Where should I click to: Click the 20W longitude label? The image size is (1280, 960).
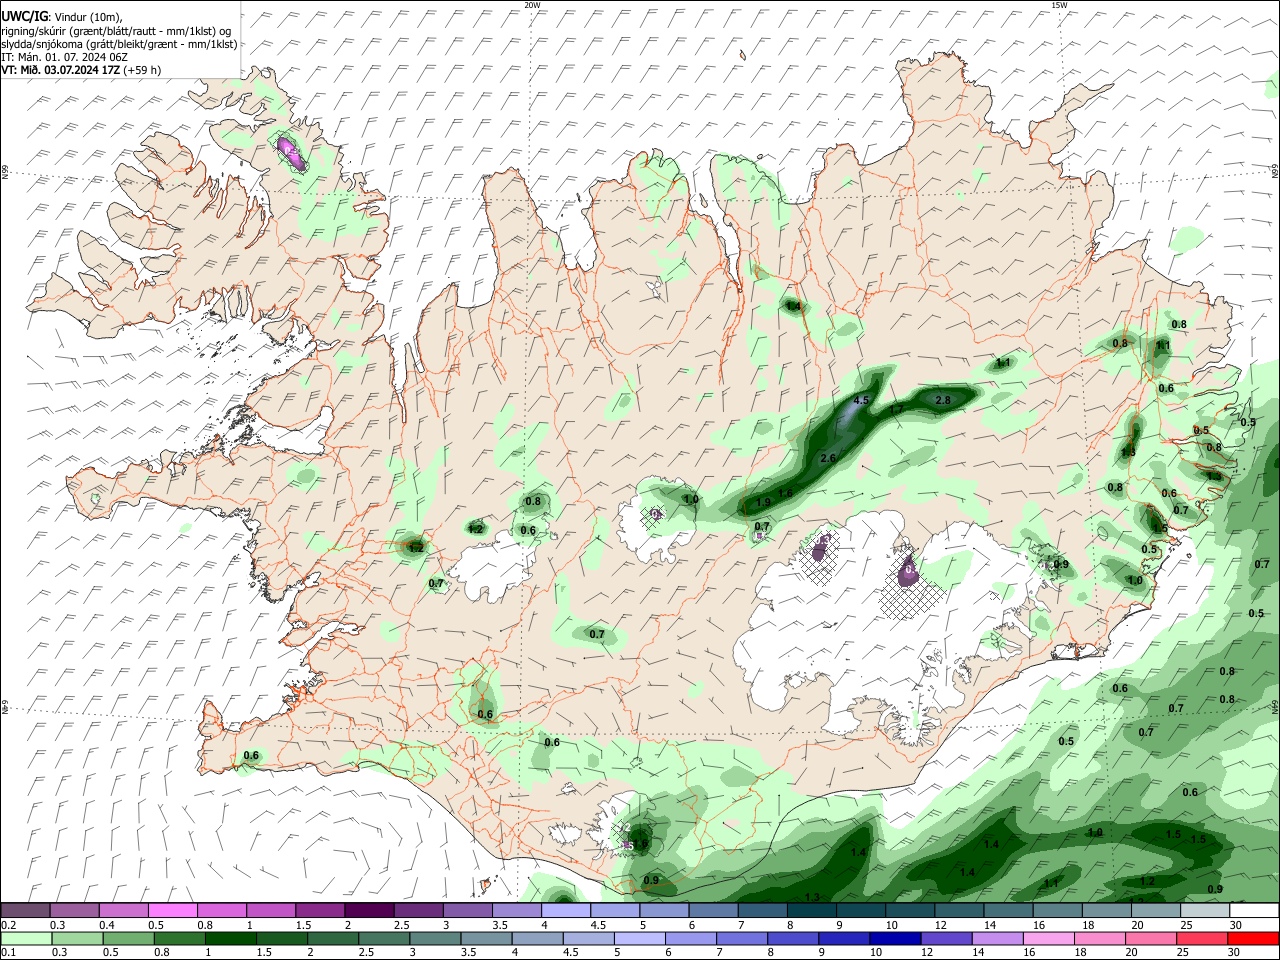[x=532, y=5]
